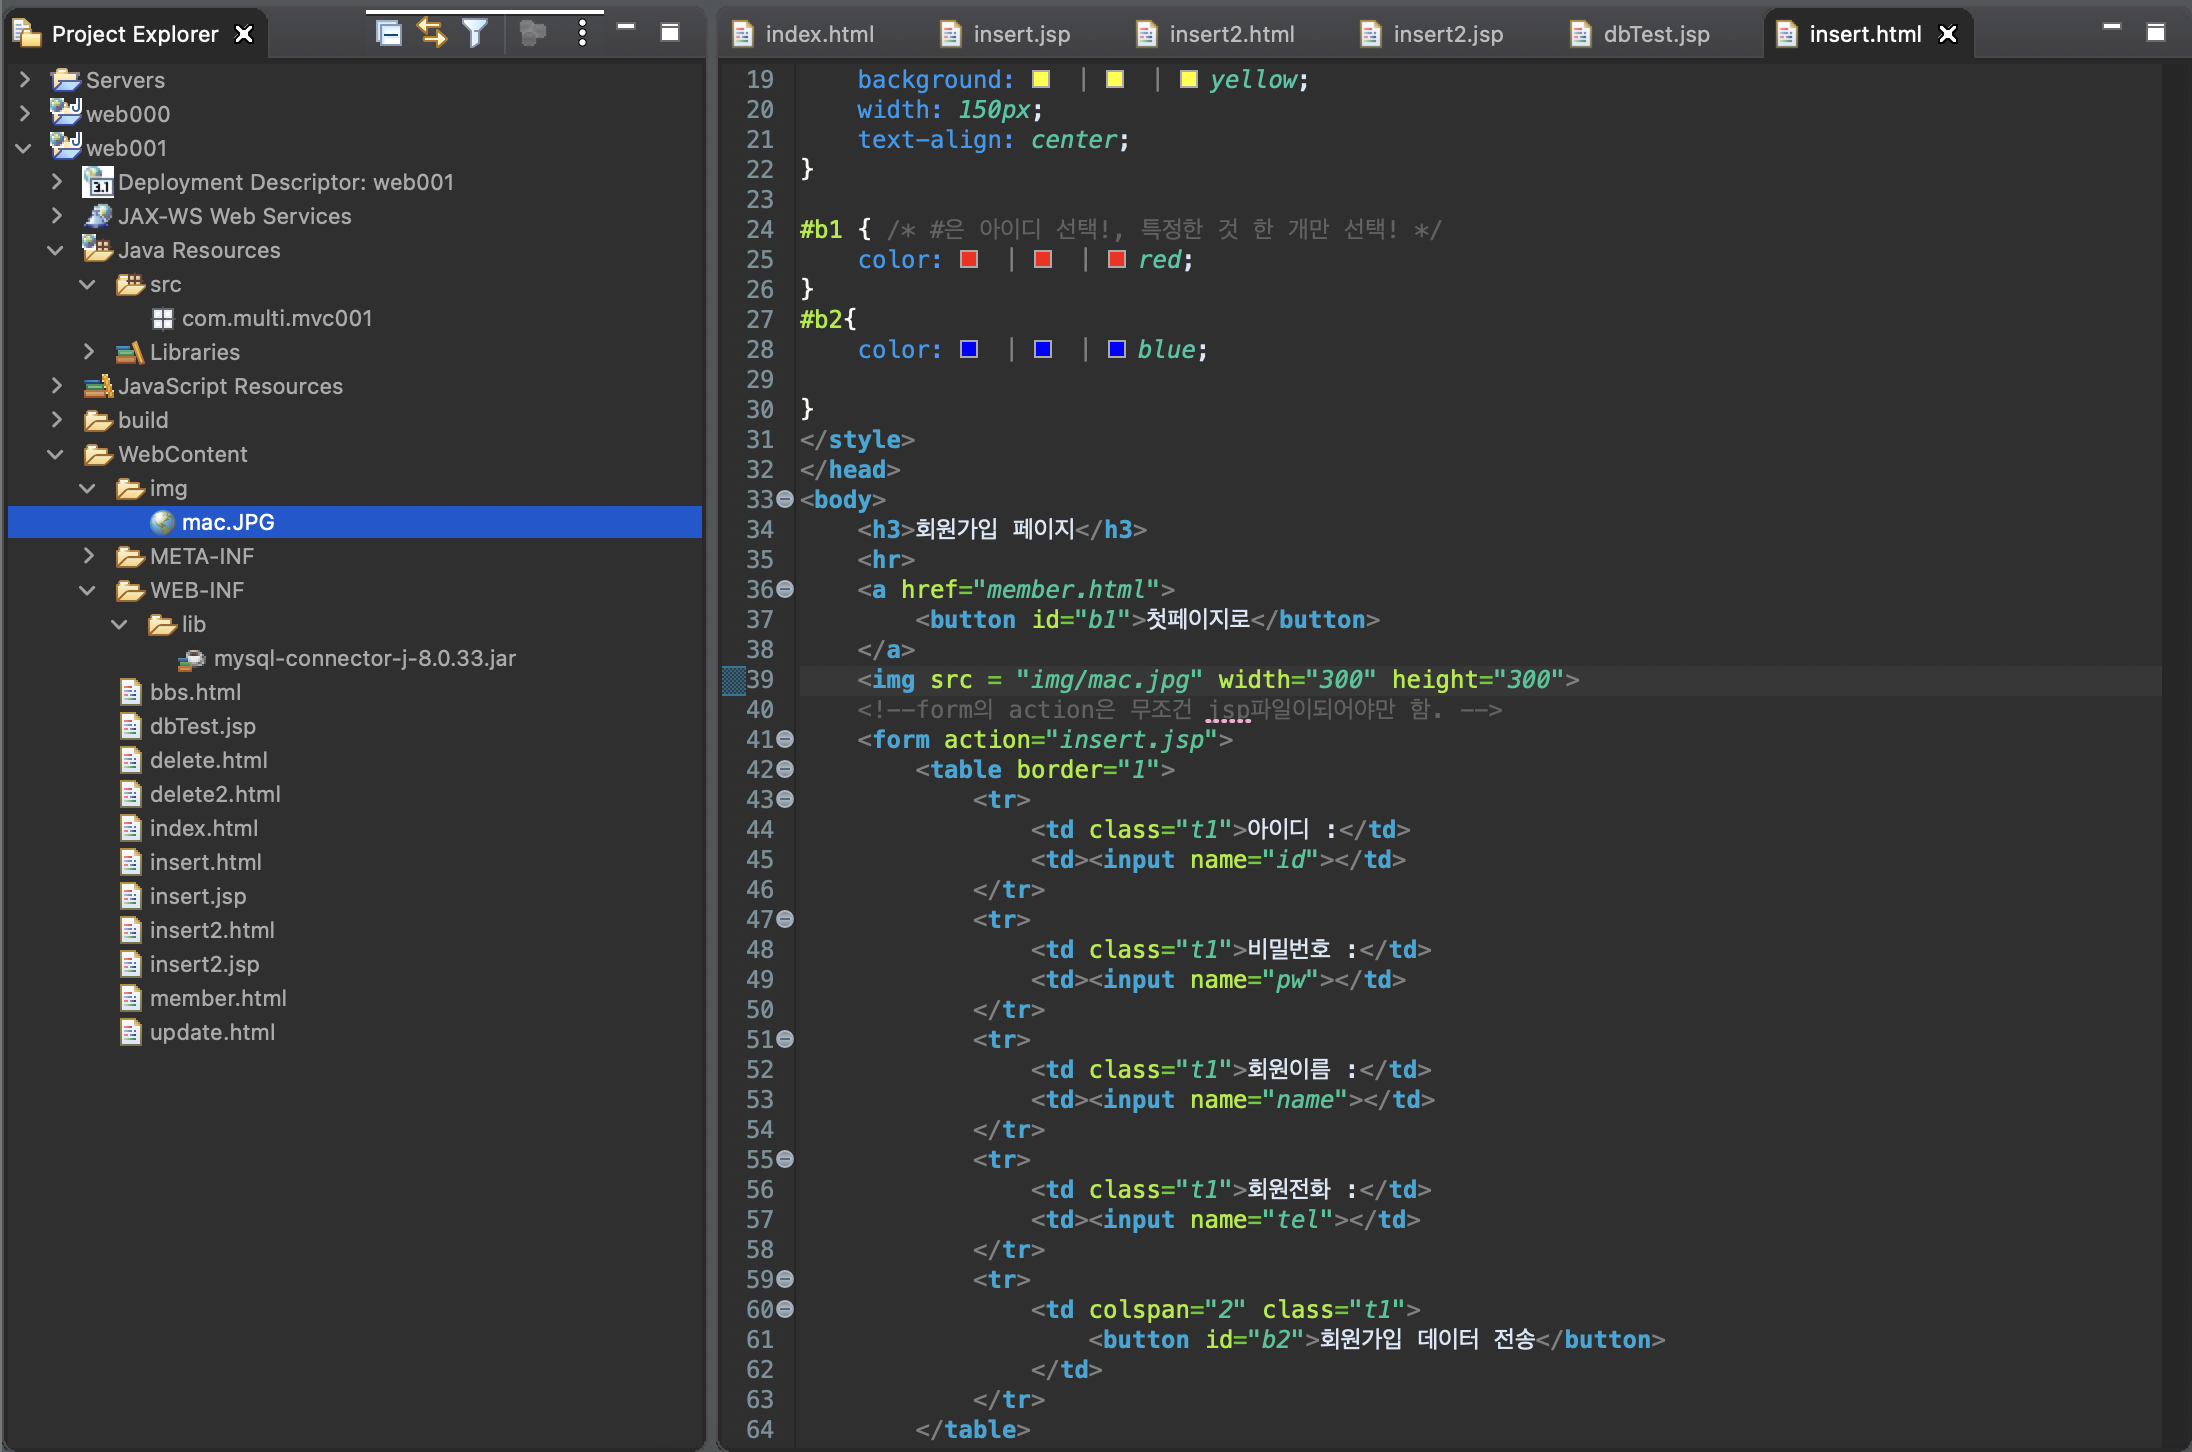The width and height of the screenshot is (2192, 1452).
Task: Click the Filter funnel icon
Action: pos(475,34)
